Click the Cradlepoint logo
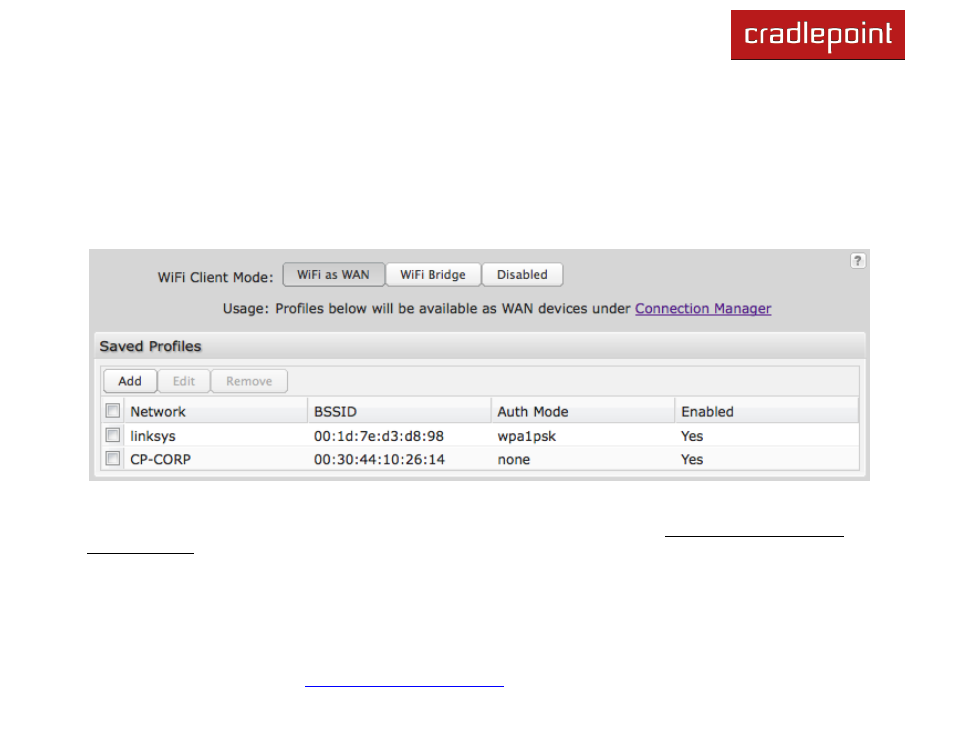954x737 pixels. point(817,35)
